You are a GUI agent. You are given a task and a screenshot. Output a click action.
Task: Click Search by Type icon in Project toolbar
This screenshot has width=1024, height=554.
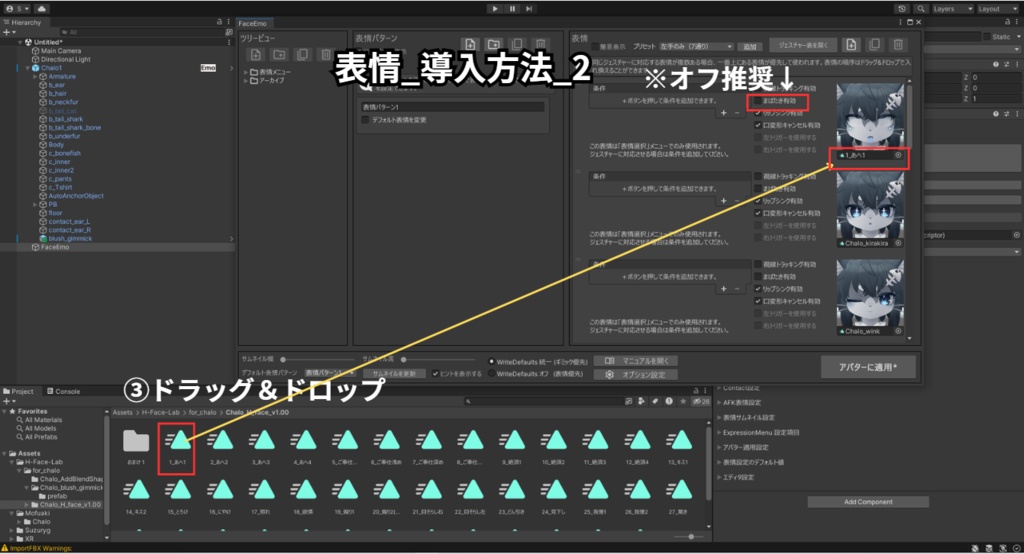(641, 401)
